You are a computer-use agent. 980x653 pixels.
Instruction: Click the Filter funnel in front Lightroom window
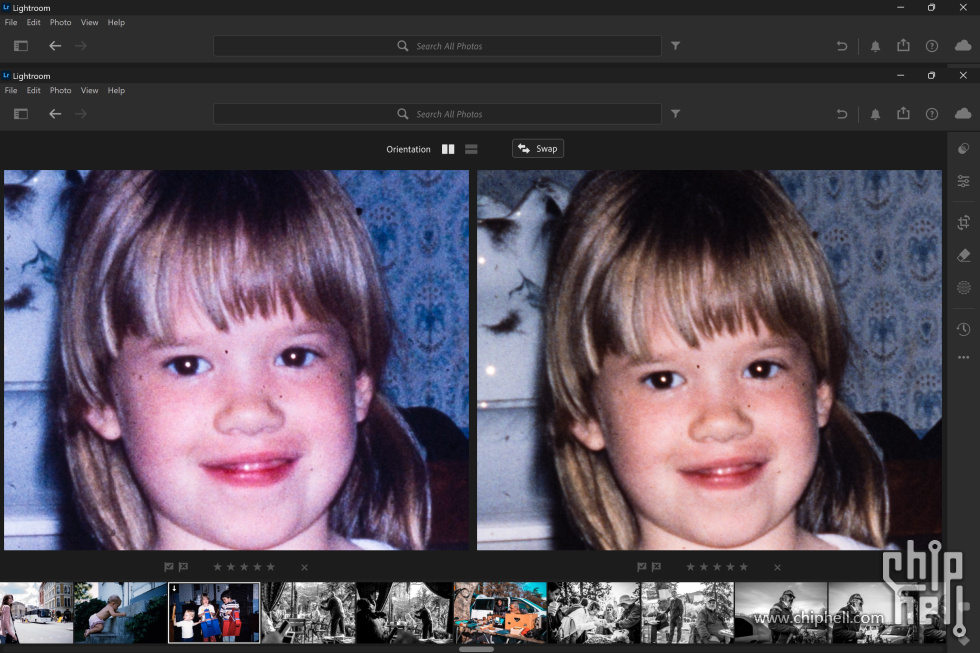click(x=676, y=114)
